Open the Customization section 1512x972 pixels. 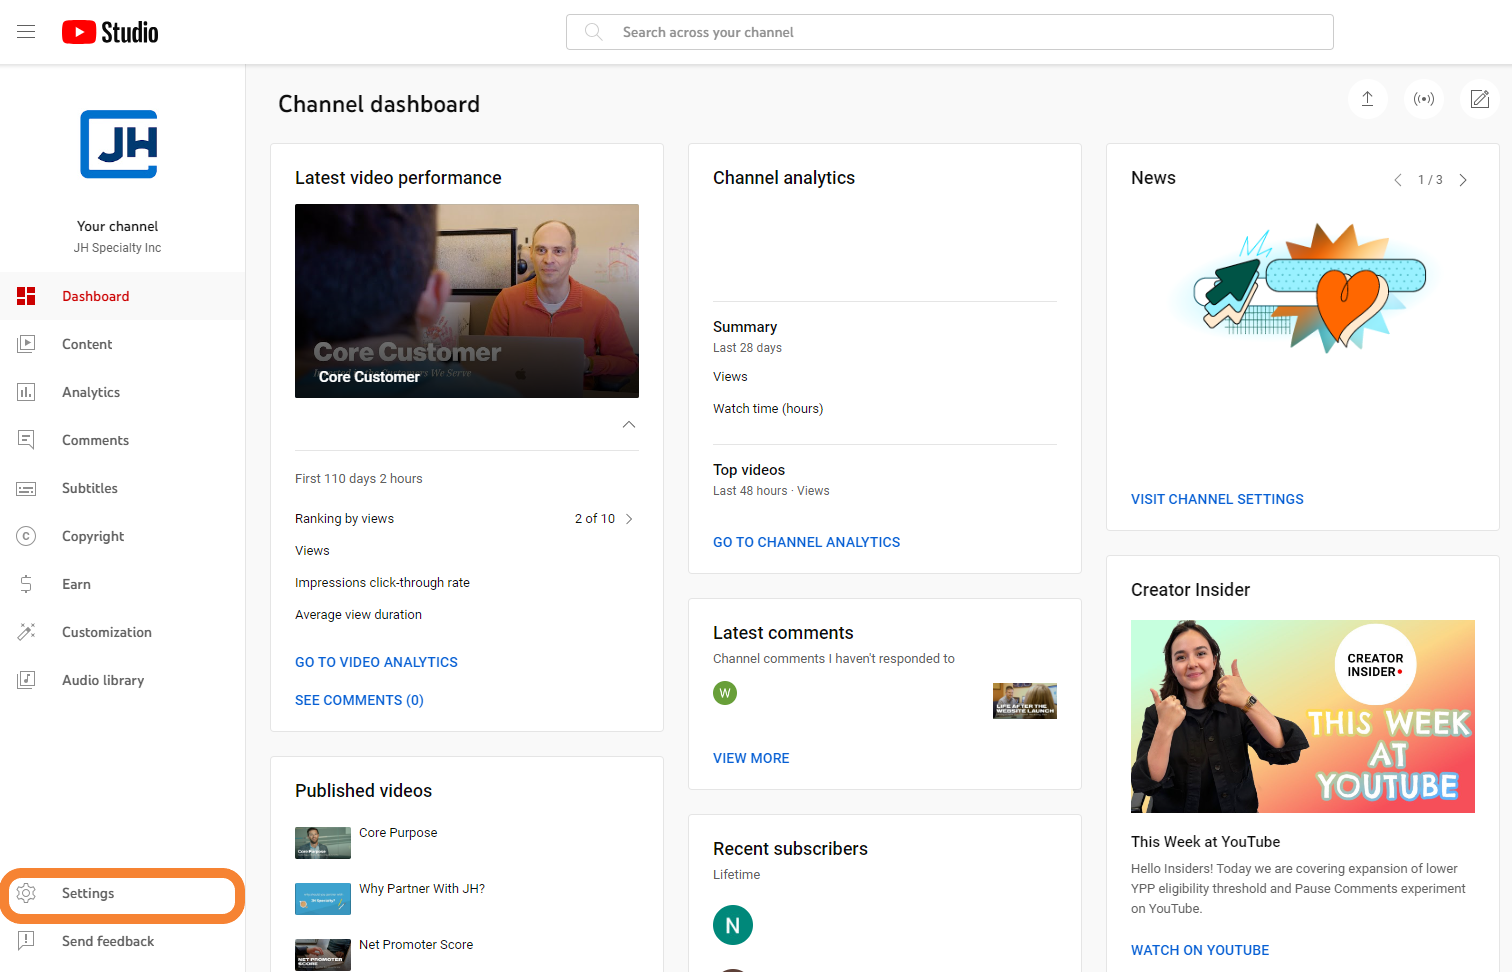[x=122, y=632]
